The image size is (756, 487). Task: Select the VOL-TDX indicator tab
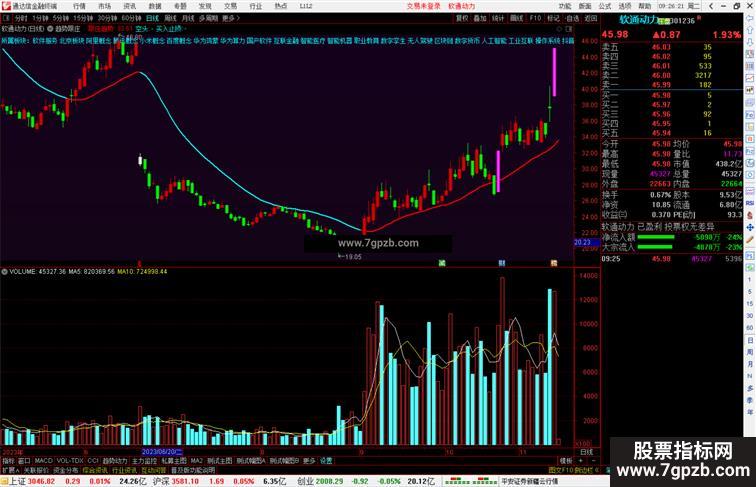pos(70,461)
